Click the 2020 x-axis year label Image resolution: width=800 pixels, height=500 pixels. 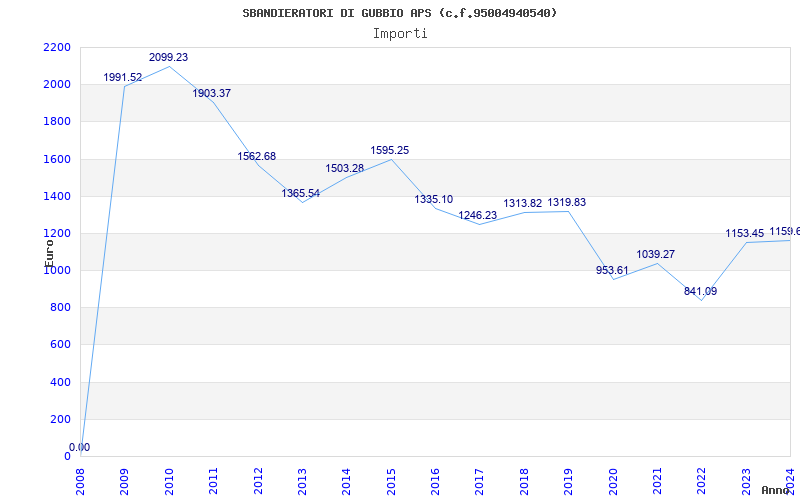(613, 481)
